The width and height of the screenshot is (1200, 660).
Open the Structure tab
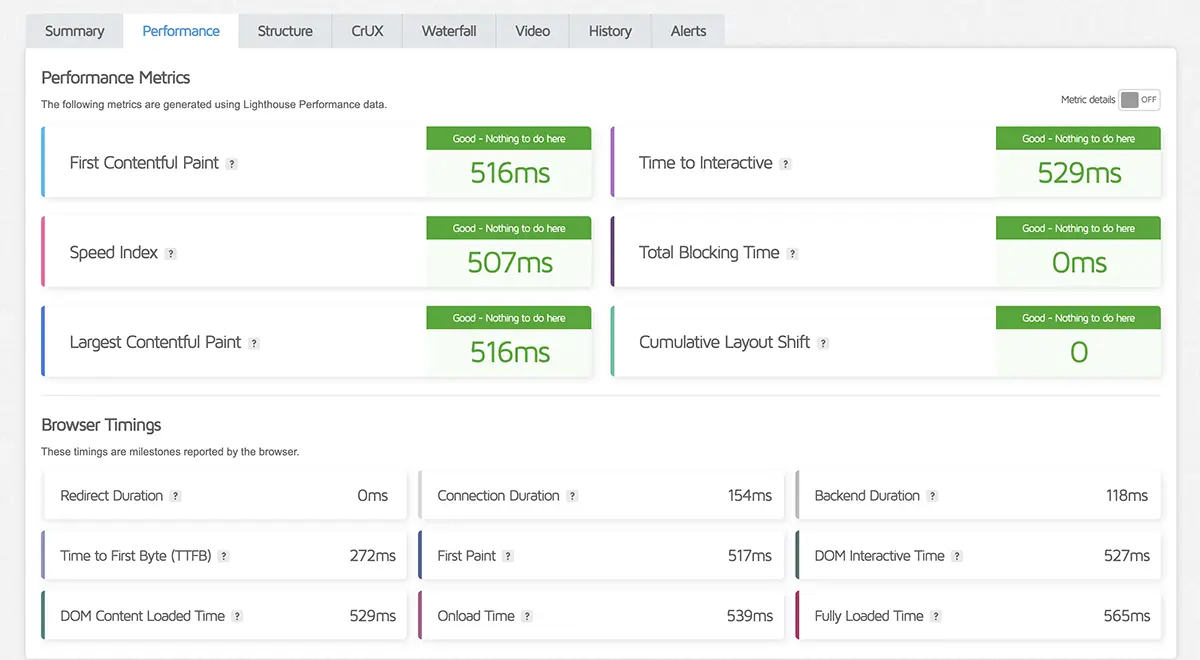(285, 31)
